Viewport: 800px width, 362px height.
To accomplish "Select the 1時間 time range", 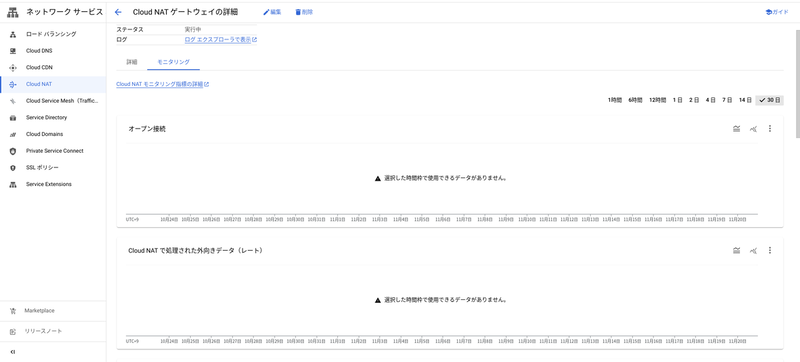I will 614,100.
